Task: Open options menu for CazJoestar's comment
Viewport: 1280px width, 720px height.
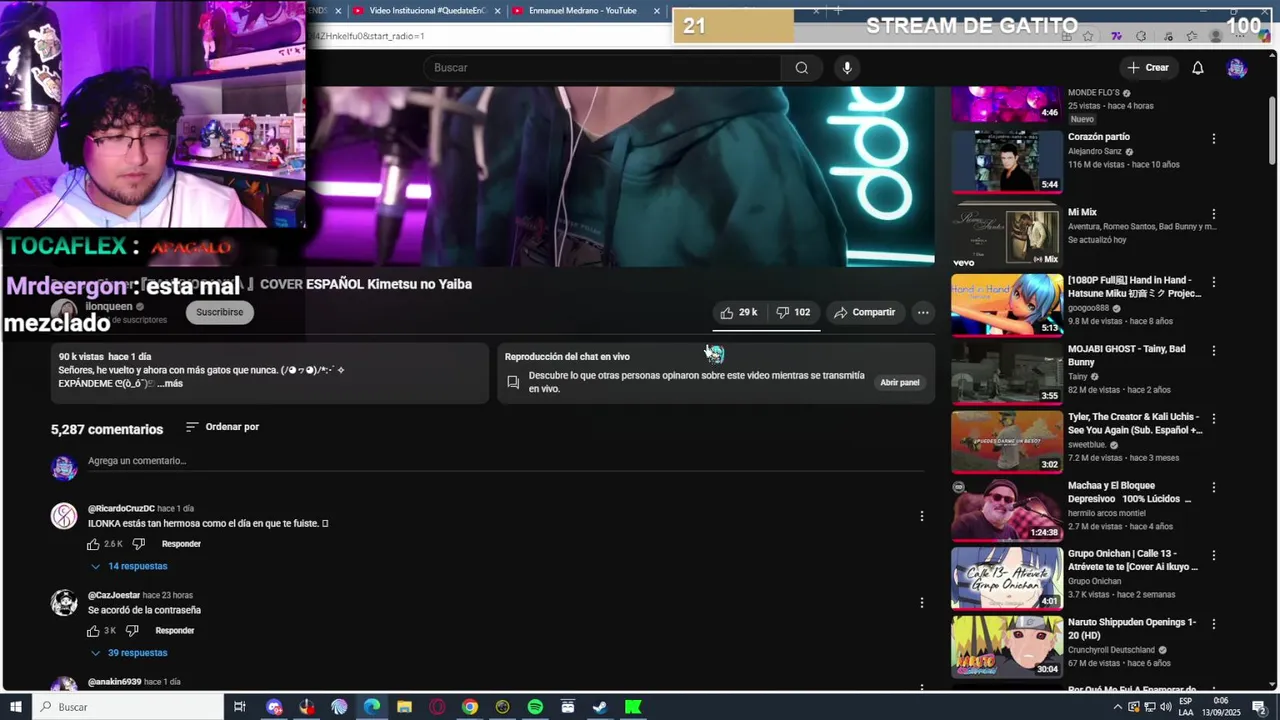Action: pos(922,603)
